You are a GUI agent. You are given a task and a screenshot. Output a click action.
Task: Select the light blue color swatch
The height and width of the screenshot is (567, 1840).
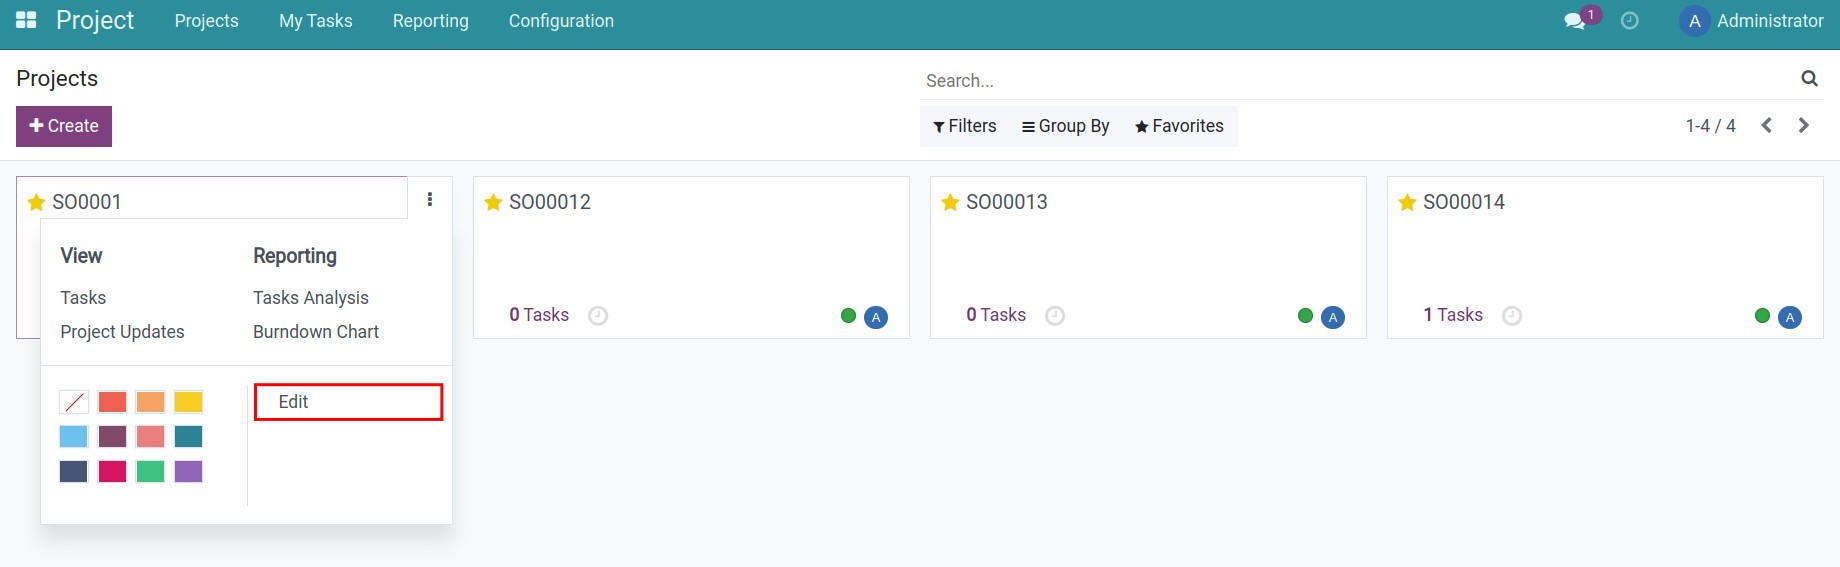tap(74, 436)
